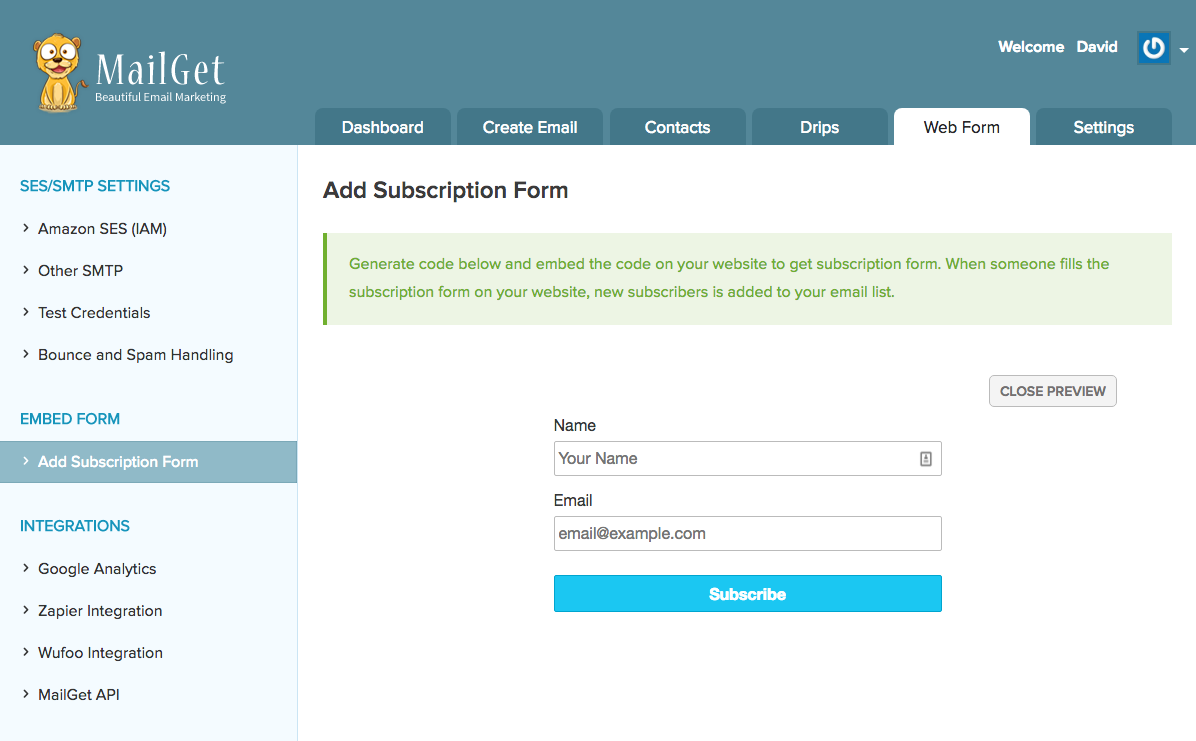Expand the Other SMTP chevron
This screenshot has height=741, width=1196.
click(x=26, y=271)
